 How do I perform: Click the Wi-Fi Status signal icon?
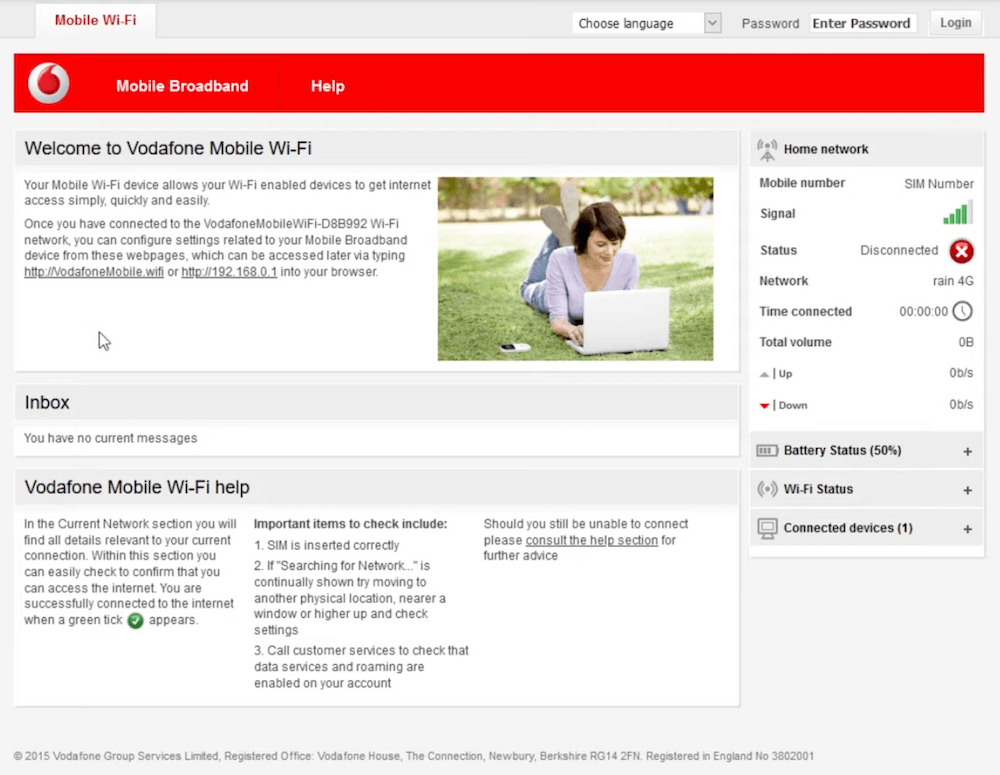(767, 490)
